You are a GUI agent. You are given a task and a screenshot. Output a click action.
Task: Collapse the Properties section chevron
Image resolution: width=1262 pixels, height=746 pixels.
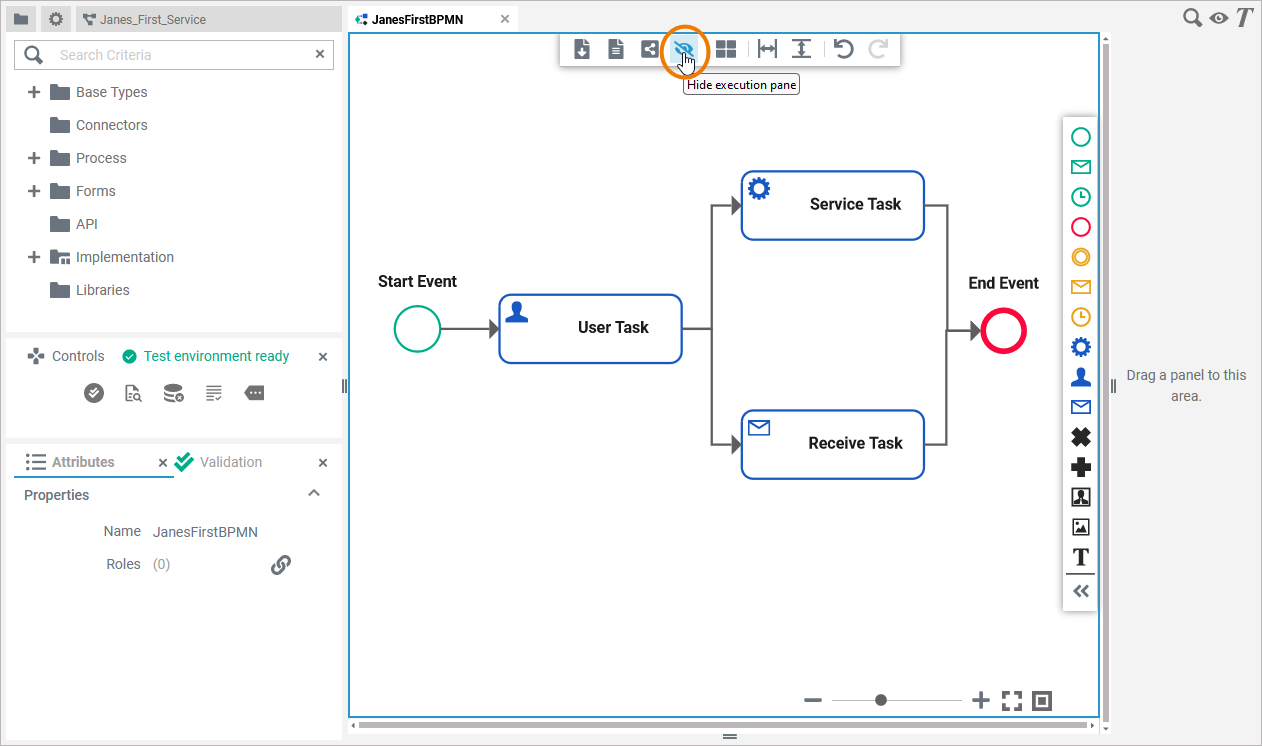click(x=314, y=494)
